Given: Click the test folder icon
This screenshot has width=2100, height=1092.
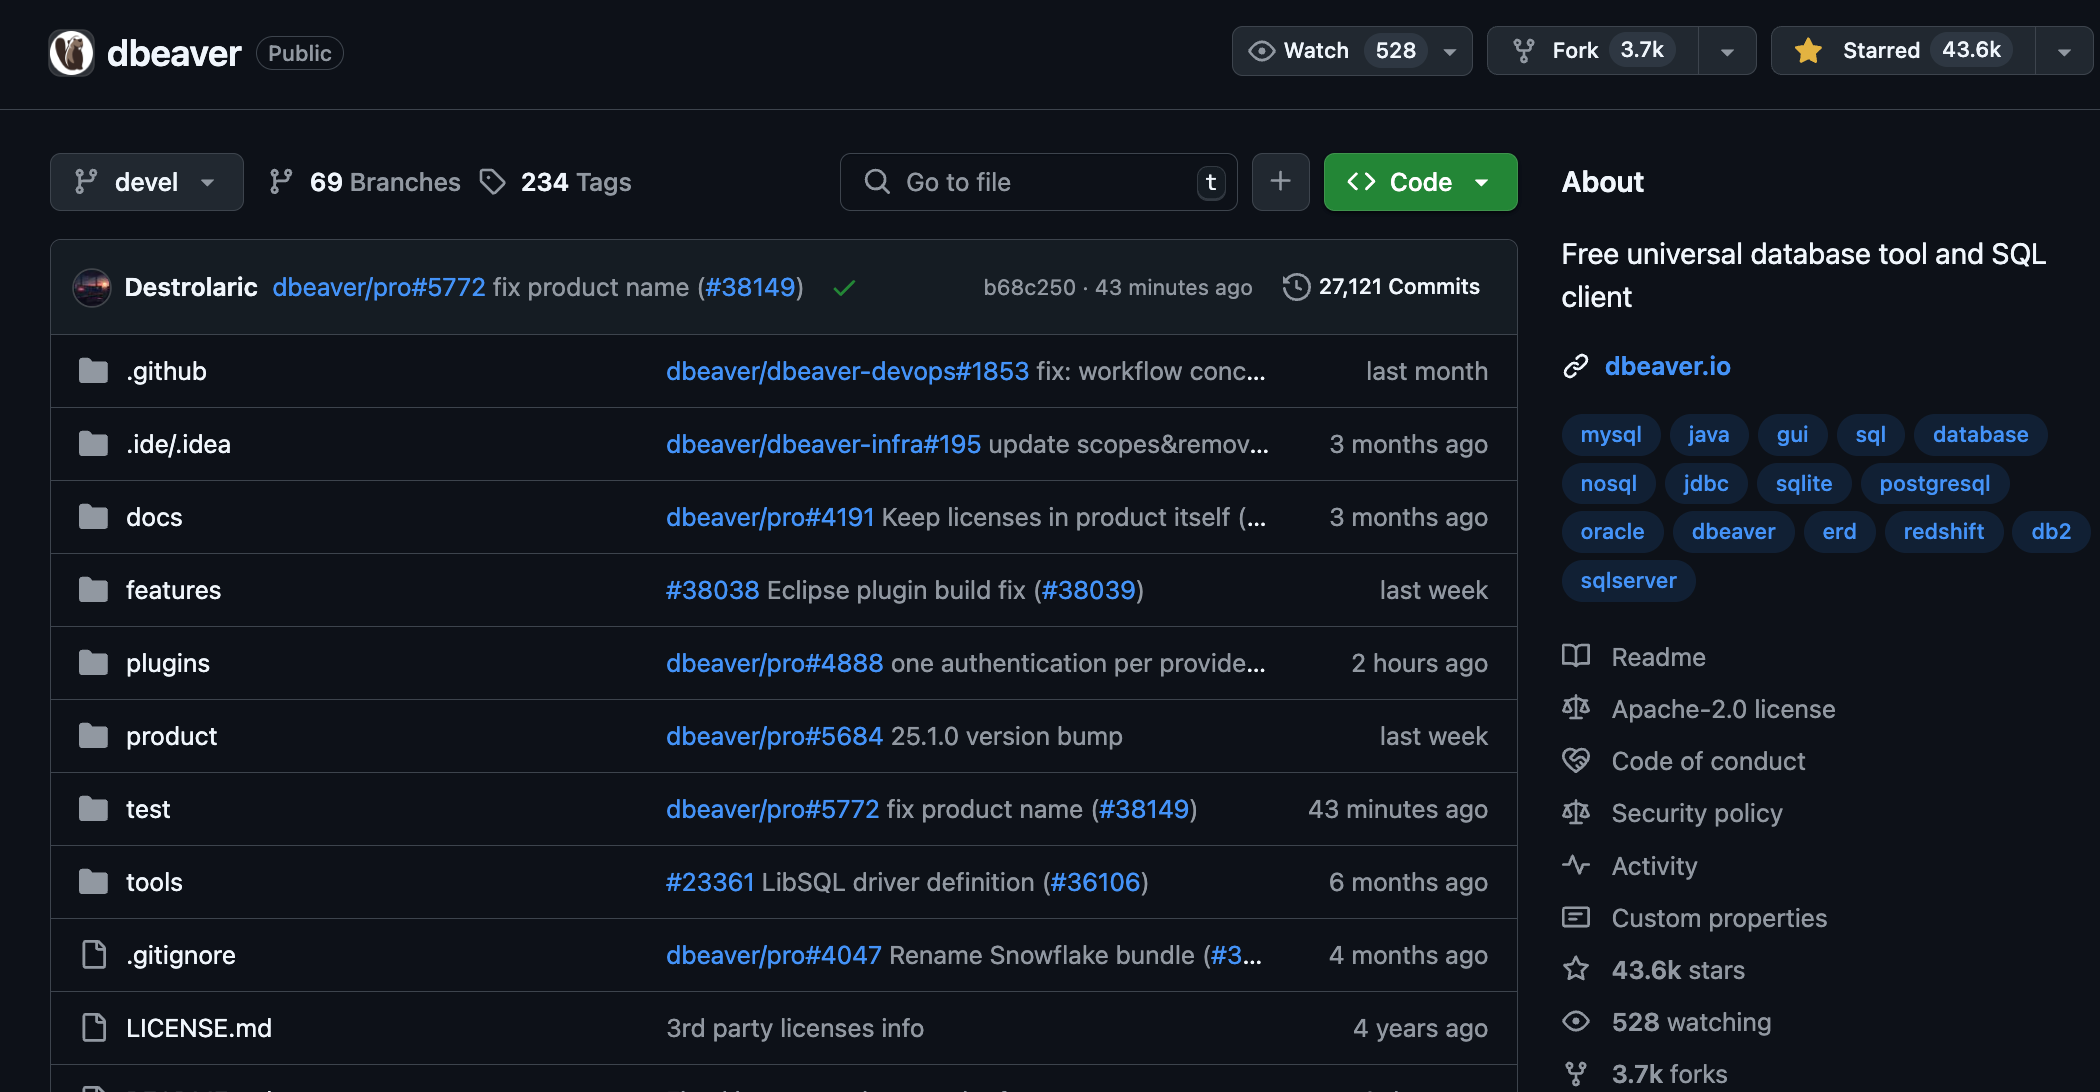Looking at the screenshot, I should point(93,809).
